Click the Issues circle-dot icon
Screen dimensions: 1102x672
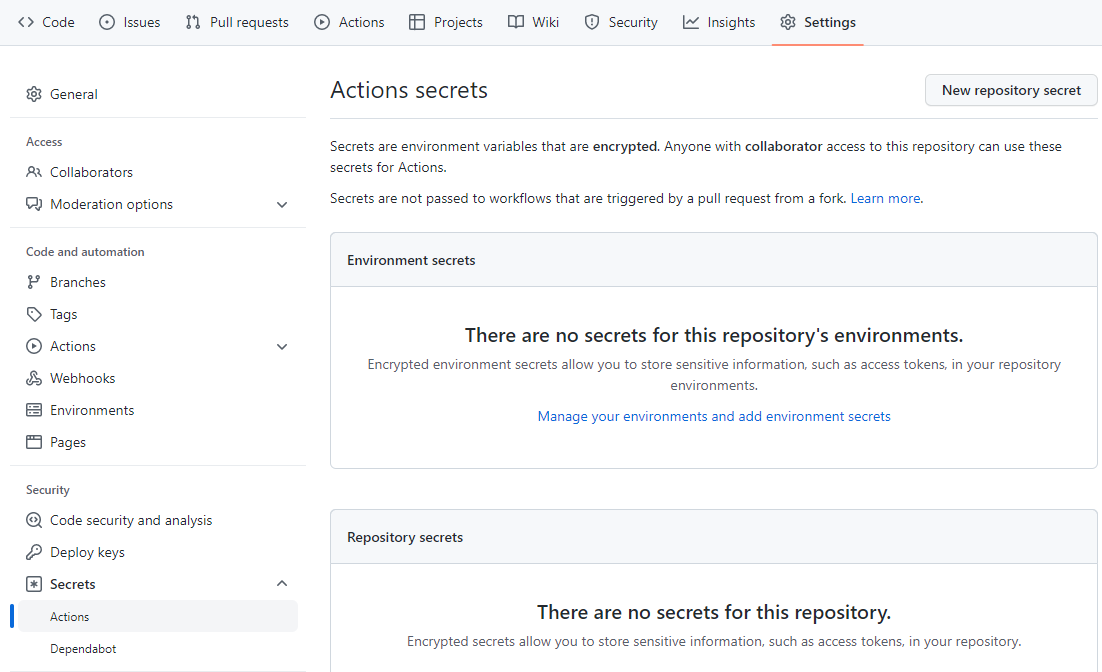pos(107,22)
